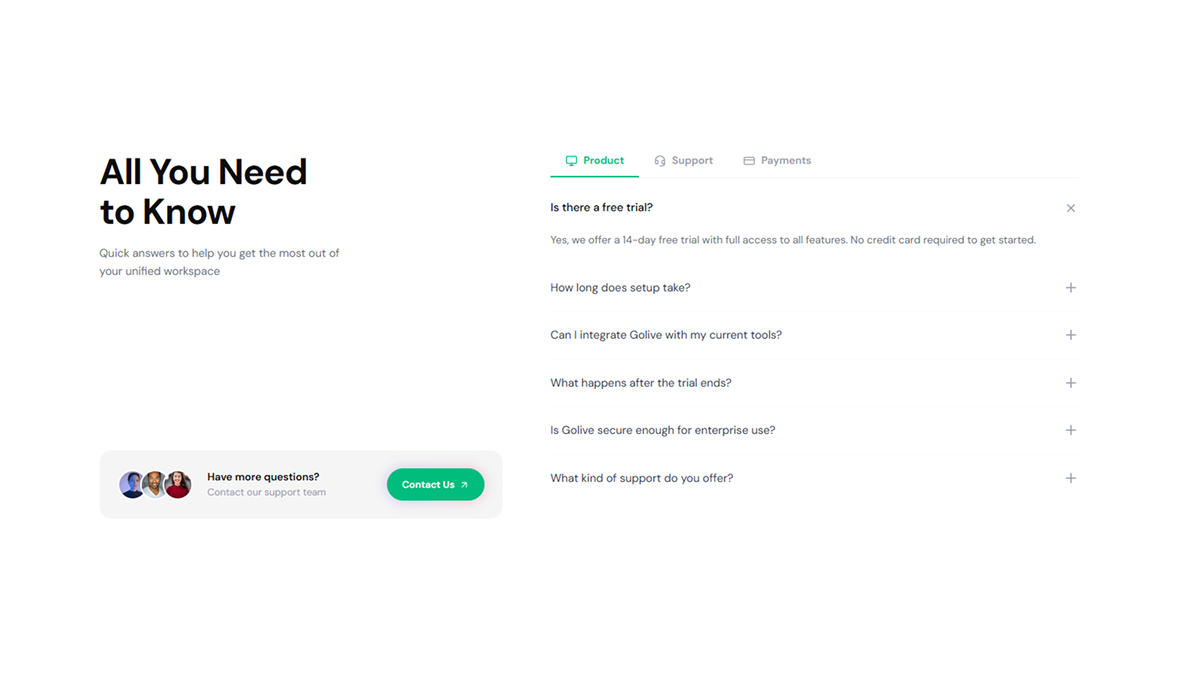The image size is (1200, 675).
Task: Click the credit card icon beside Payments
Action: pyautogui.click(x=748, y=160)
